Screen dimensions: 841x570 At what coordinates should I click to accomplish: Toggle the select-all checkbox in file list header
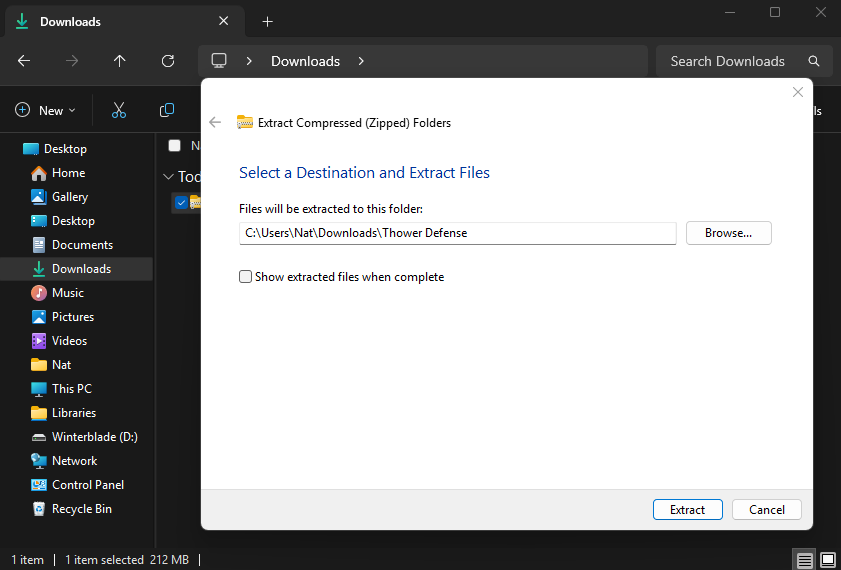pyautogui.click(x=174, y=145)
